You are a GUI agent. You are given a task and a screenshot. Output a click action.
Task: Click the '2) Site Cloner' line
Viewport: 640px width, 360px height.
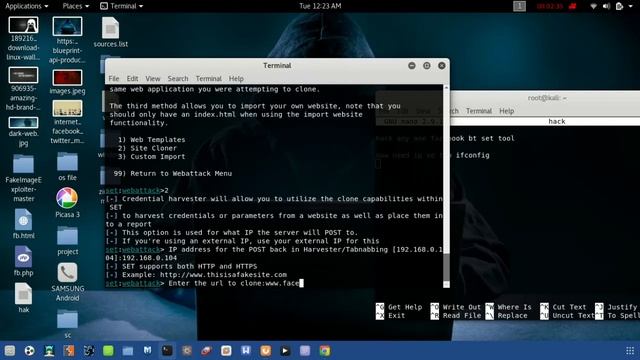147,148
